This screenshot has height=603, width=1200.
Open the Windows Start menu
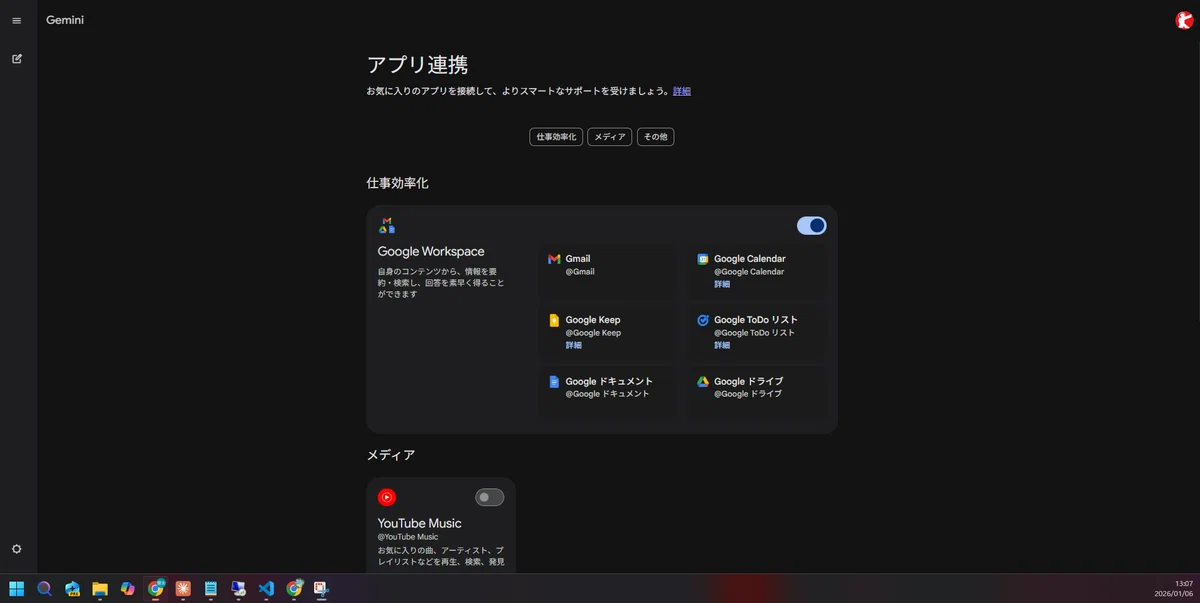pos(16,588)
